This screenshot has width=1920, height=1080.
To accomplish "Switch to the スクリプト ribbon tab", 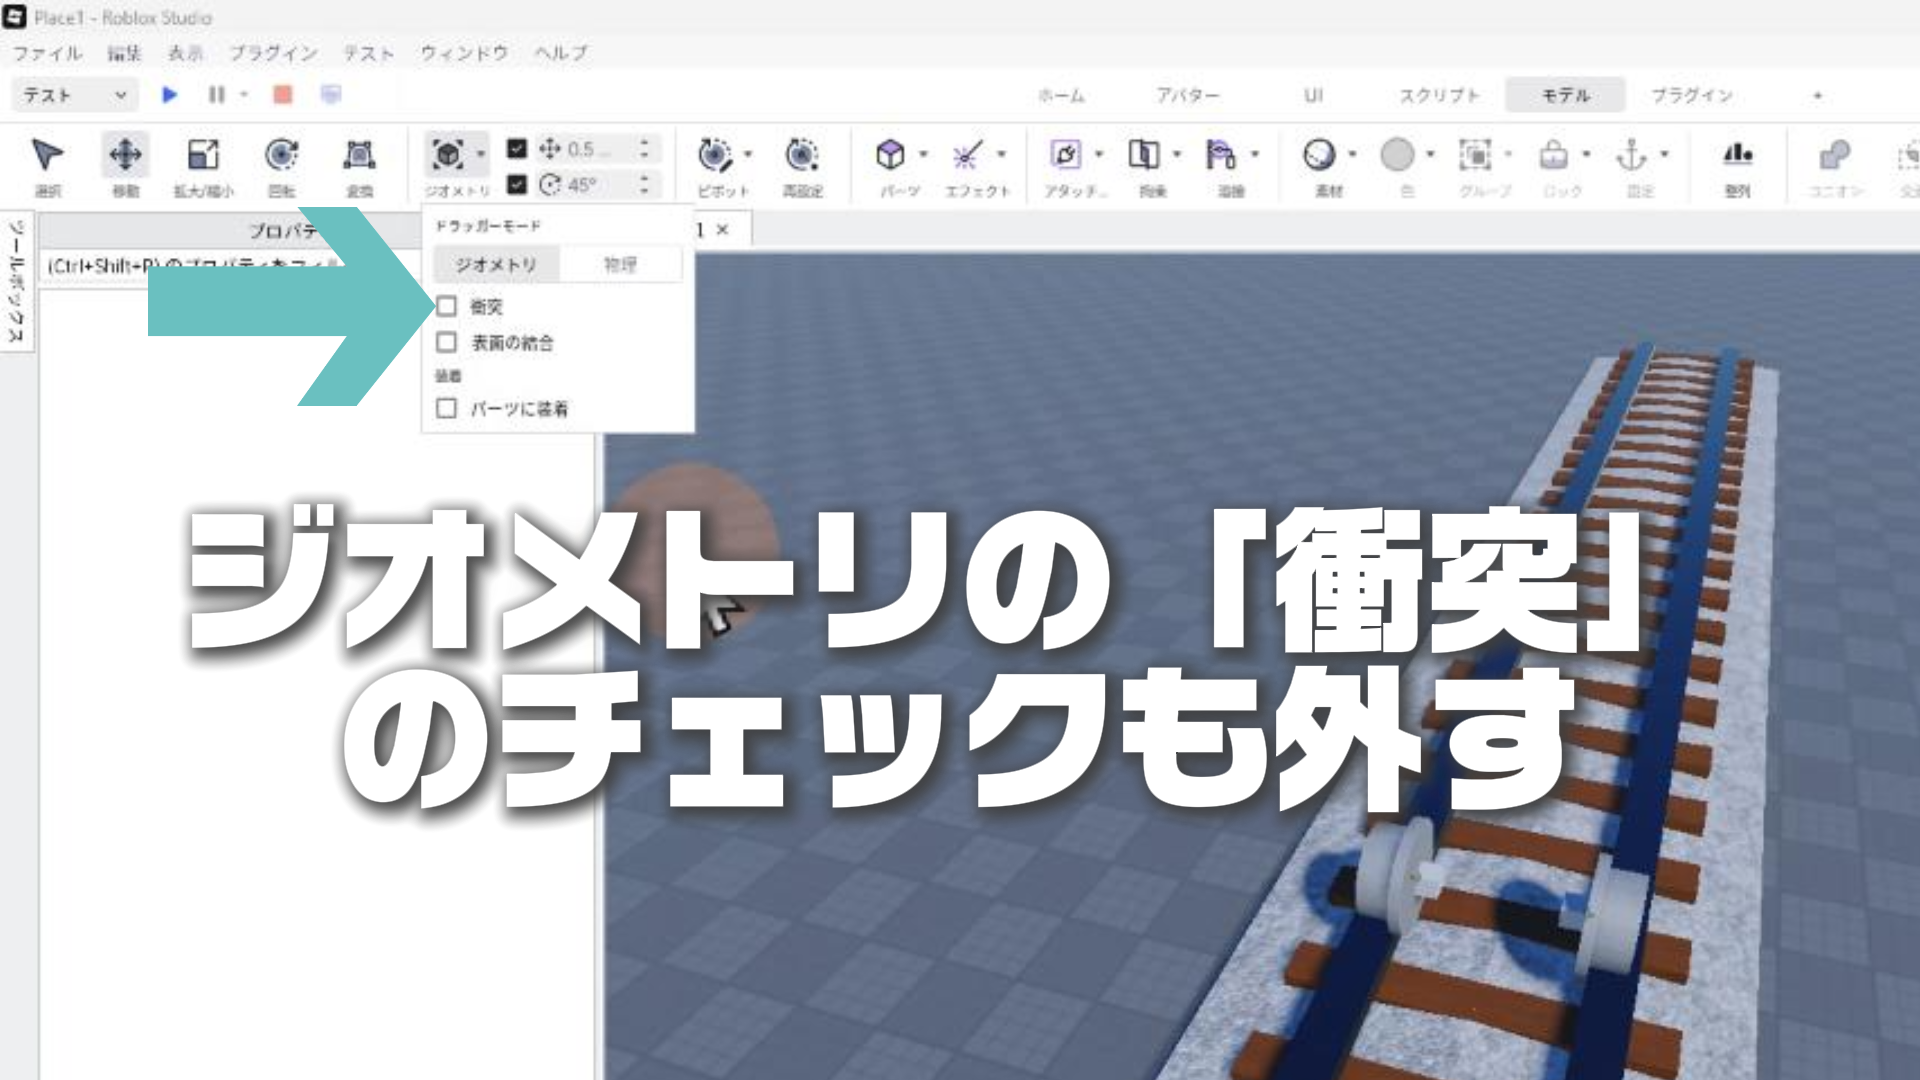I will tap(1438, 95).
